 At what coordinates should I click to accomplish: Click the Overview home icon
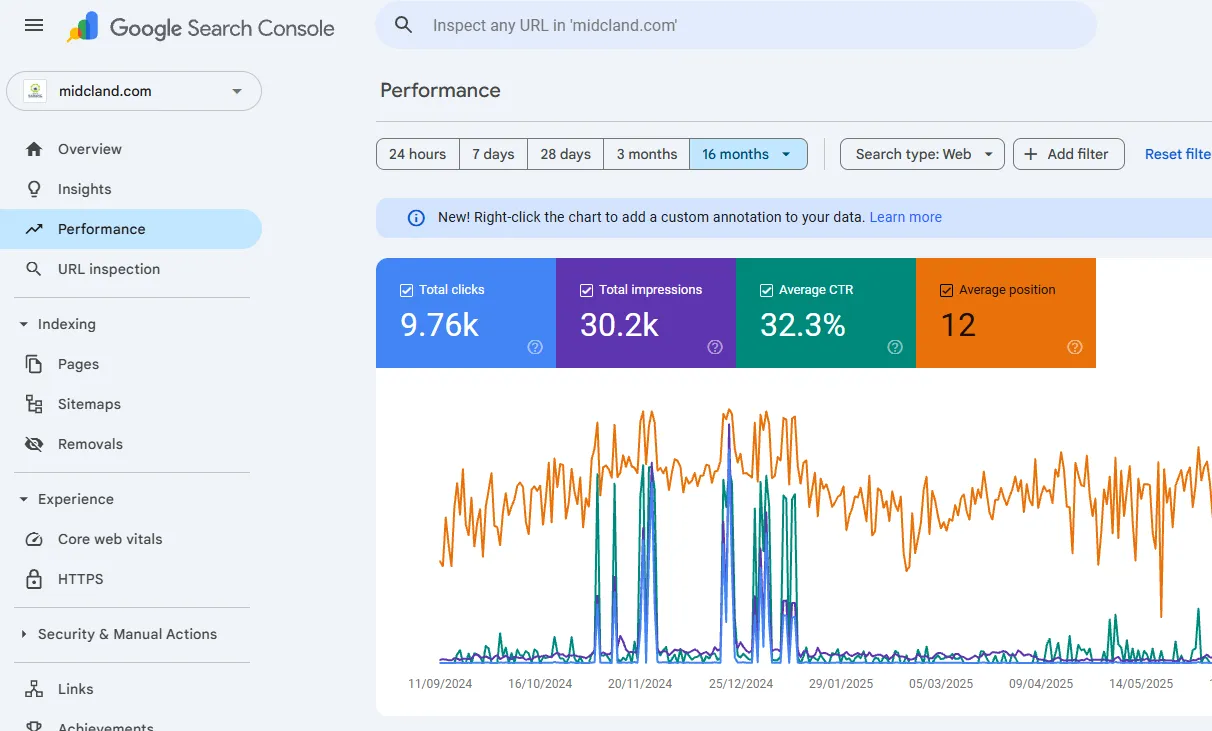[x=34, y=149]
